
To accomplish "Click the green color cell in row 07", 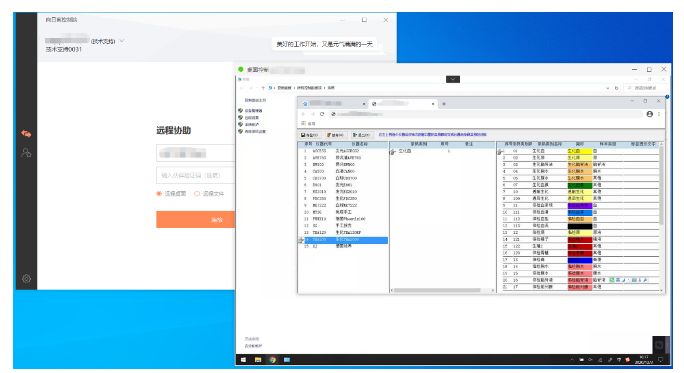I will (x=579, y=185).
